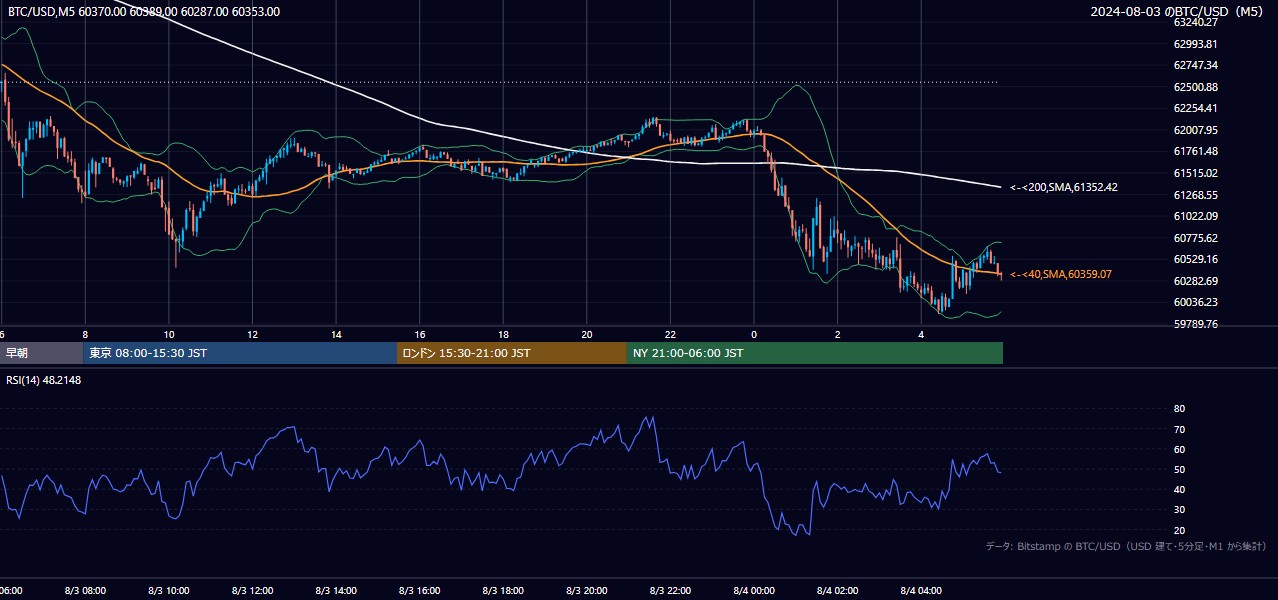Click the 8/3 22:00 time axis label
The image size is (1278, 600).
click(670, 591)
